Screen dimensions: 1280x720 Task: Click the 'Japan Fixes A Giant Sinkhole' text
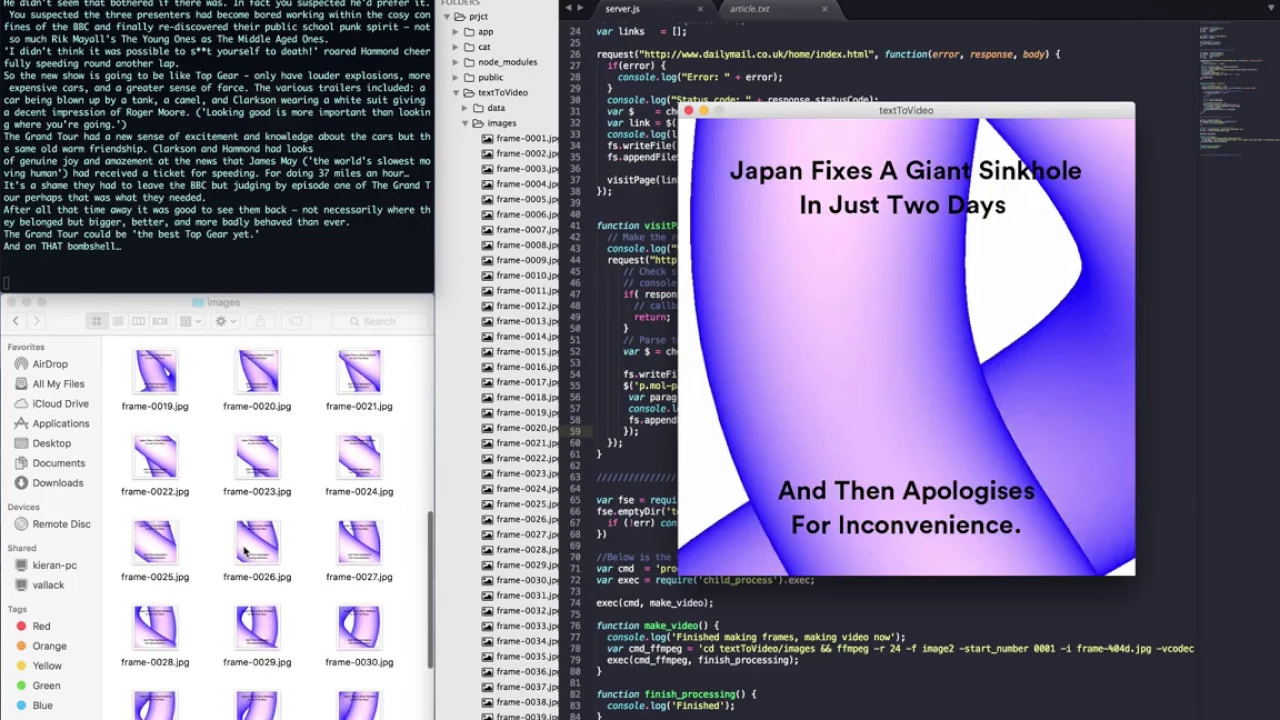click(905, 171)
